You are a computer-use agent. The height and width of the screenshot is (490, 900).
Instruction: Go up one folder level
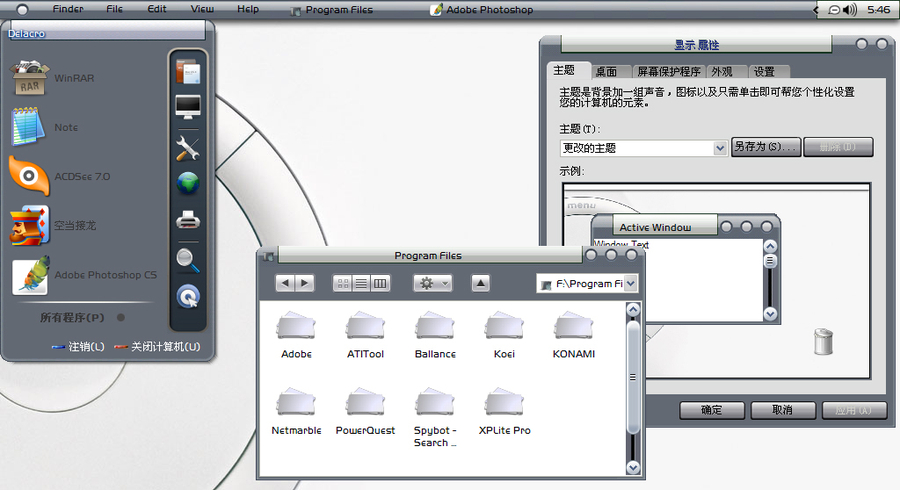click(480, 283)
